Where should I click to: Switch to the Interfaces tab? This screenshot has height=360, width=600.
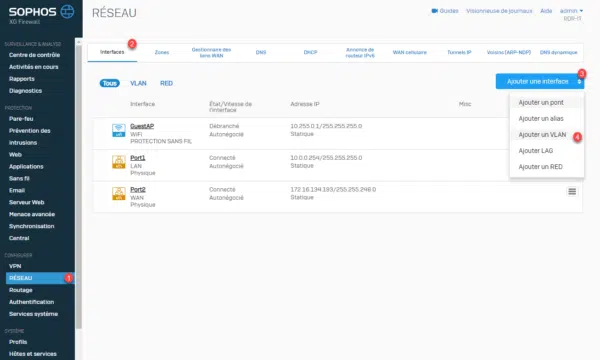tap(112, 52)
